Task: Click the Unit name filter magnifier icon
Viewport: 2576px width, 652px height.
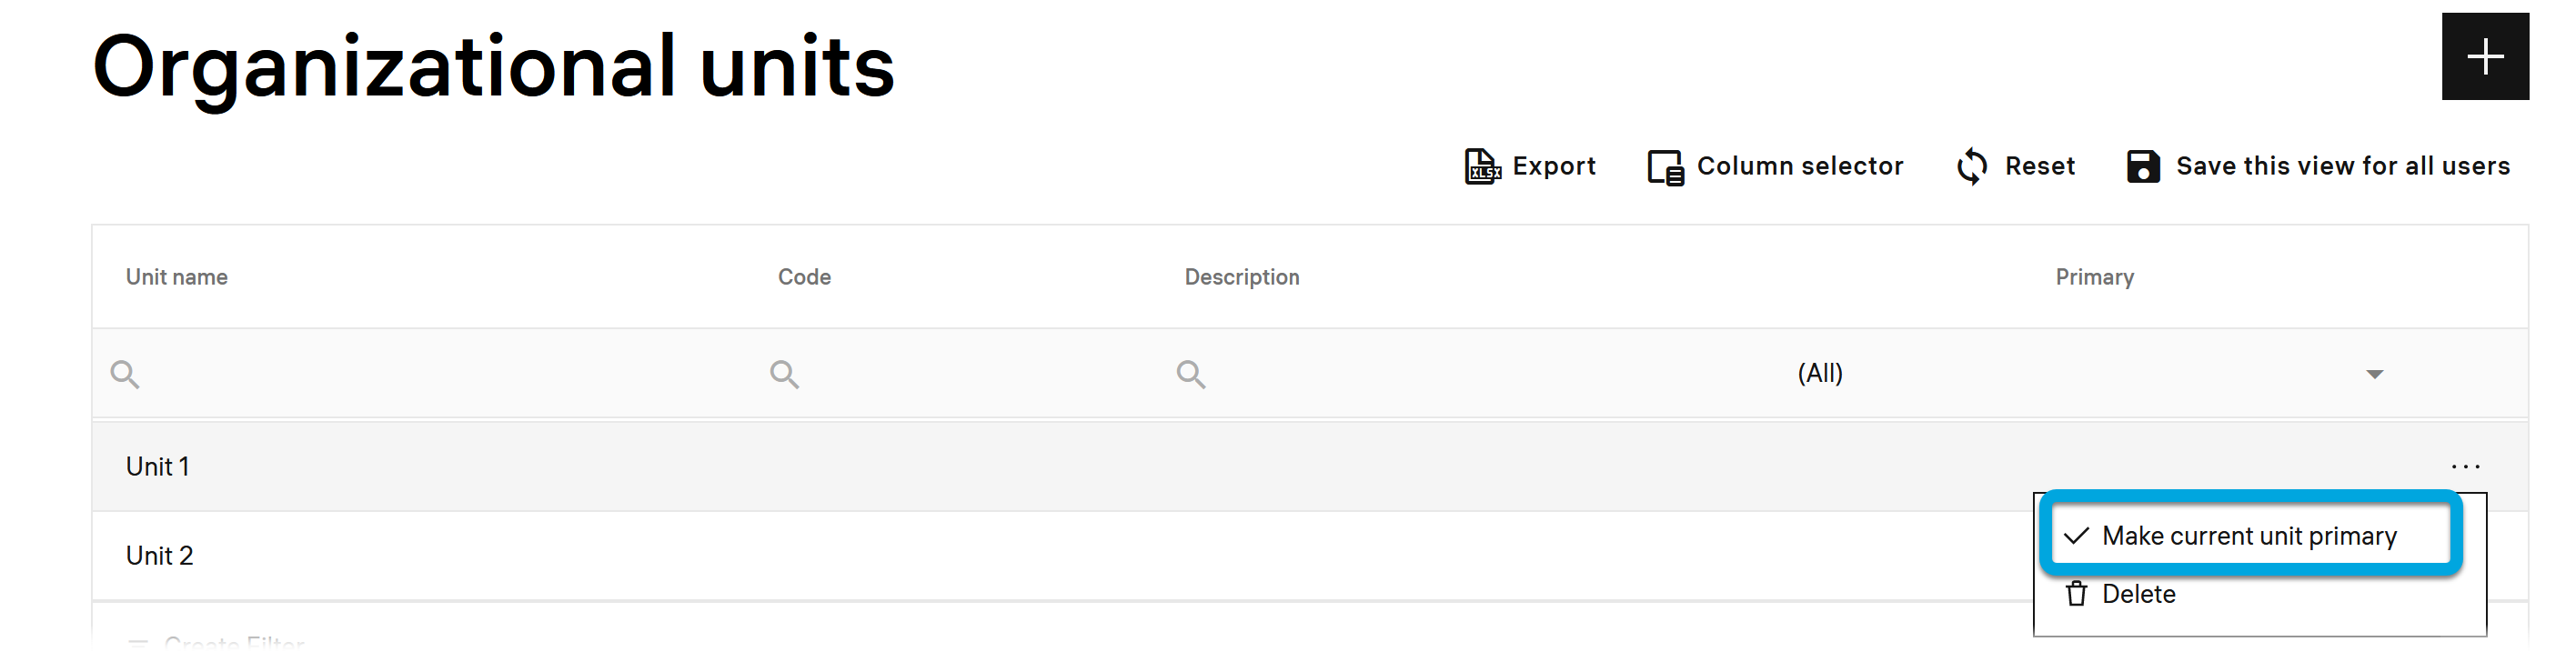Action: [125, 374]
